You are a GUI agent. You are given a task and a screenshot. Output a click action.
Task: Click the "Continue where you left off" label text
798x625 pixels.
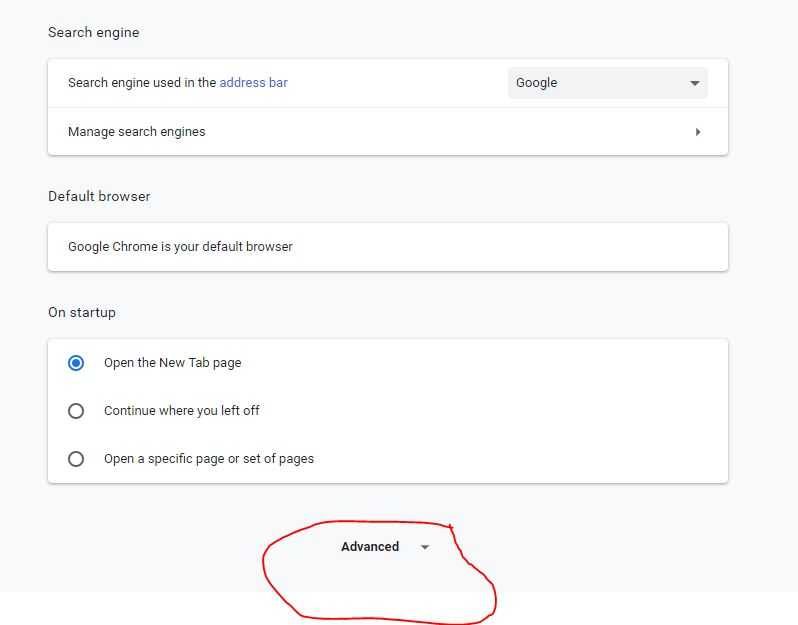(181, 411)
